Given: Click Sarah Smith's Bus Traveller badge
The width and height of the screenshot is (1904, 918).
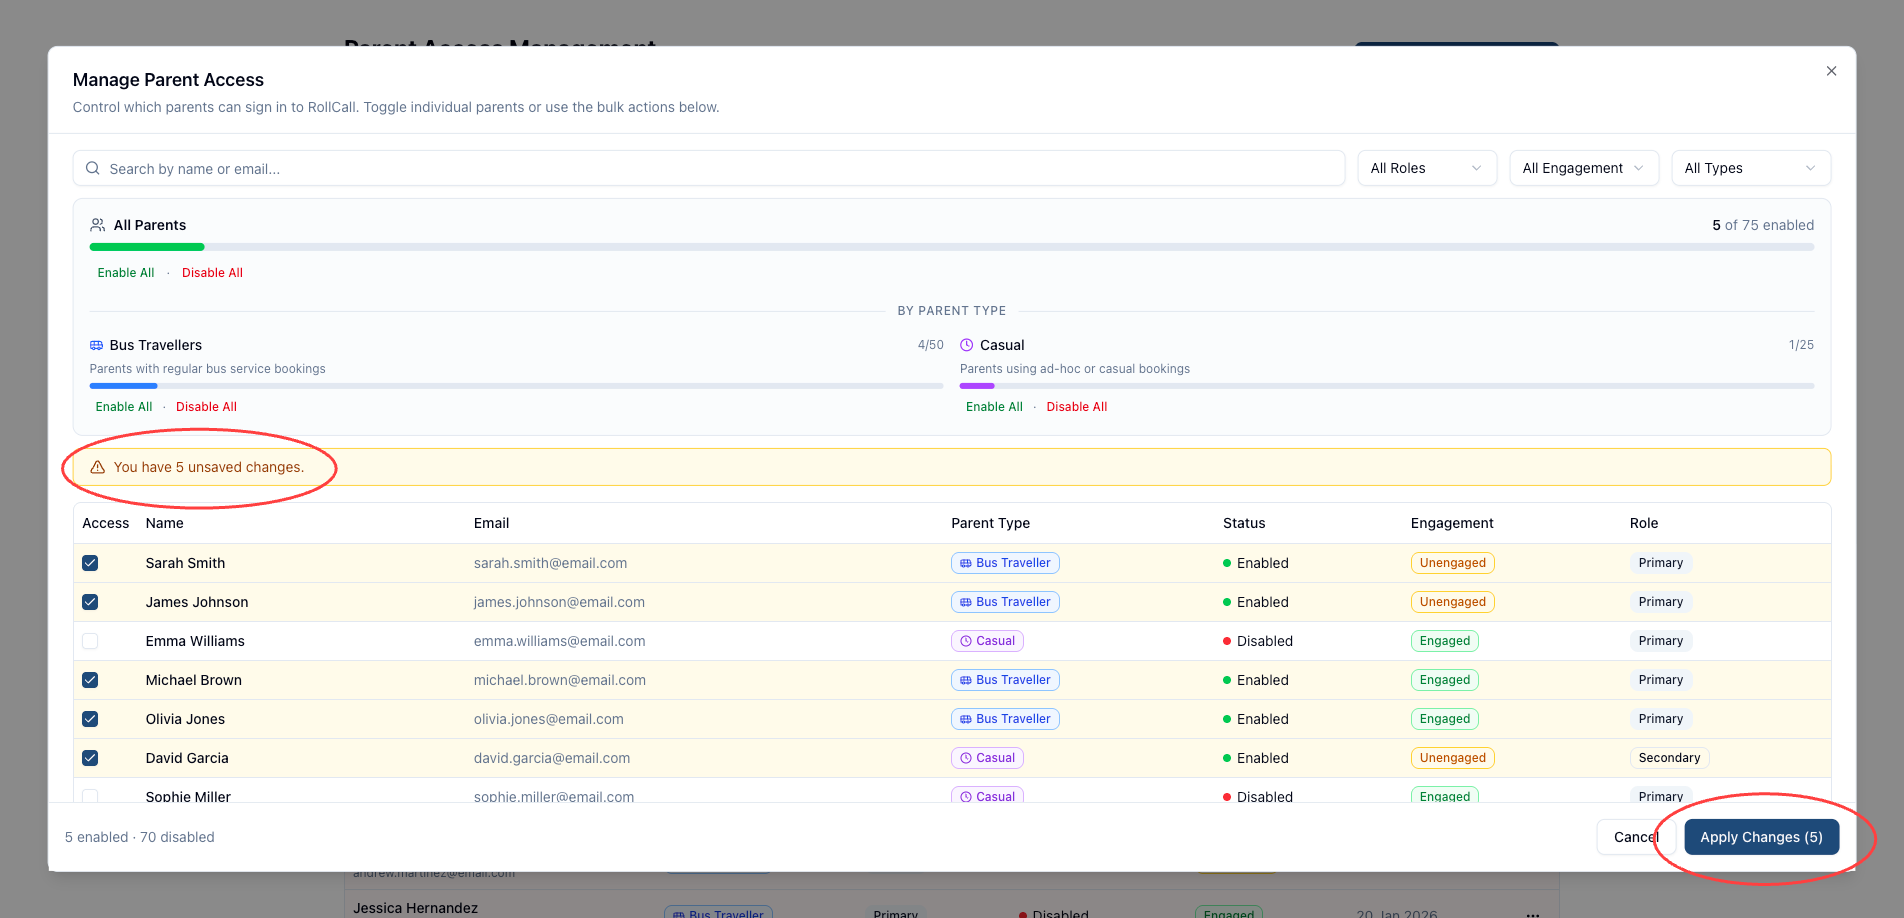Looking at the screenshot, I should click(x=1005, y=563).
